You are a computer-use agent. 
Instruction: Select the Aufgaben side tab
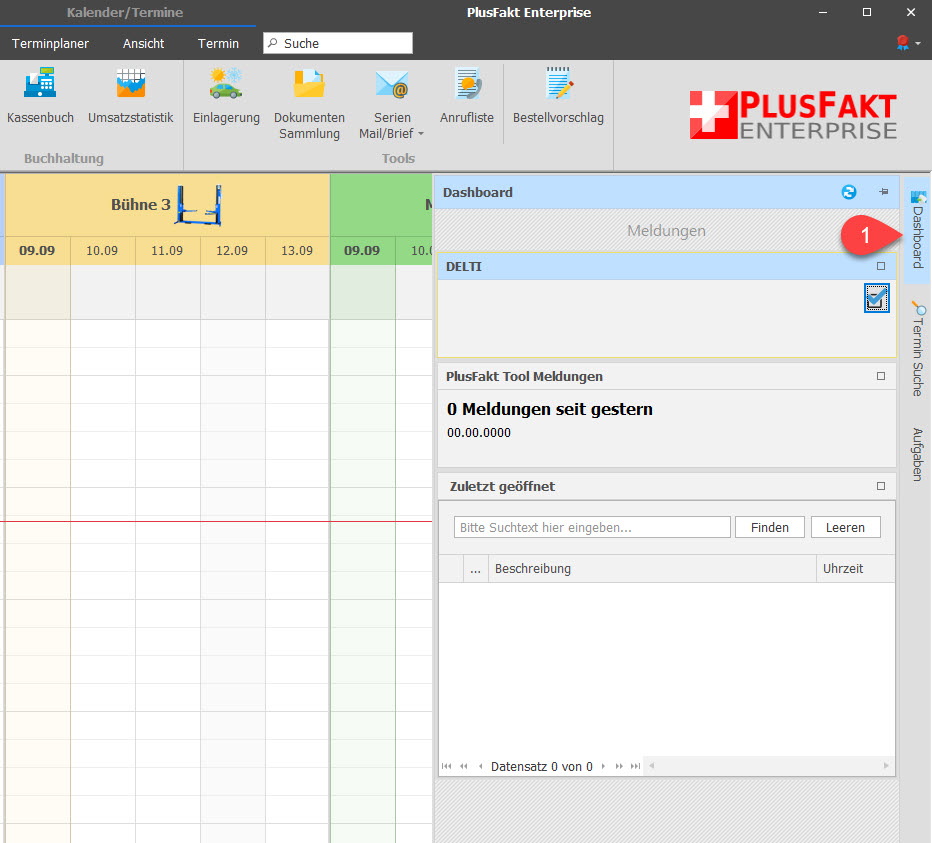click(918, 455)
